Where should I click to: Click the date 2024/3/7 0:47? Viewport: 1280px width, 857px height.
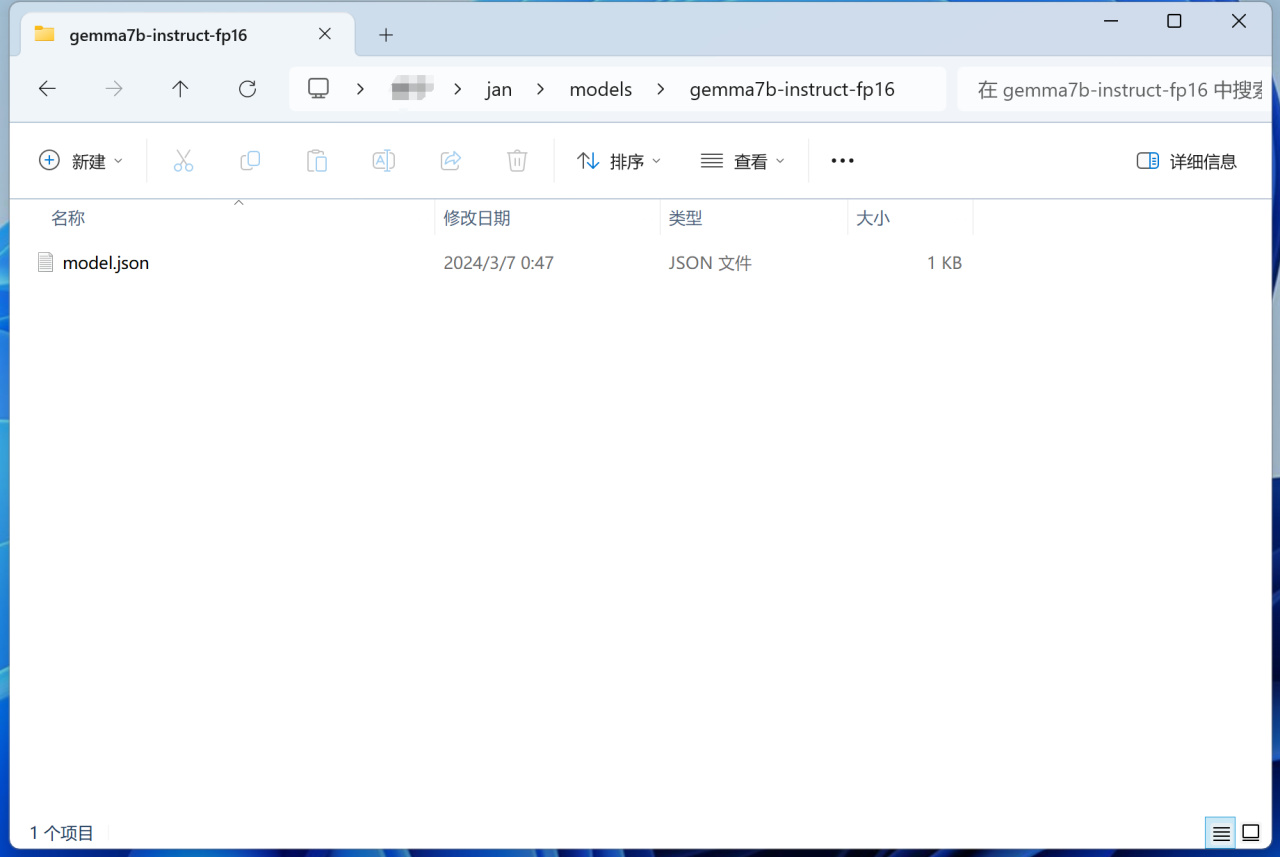point(499,263)
